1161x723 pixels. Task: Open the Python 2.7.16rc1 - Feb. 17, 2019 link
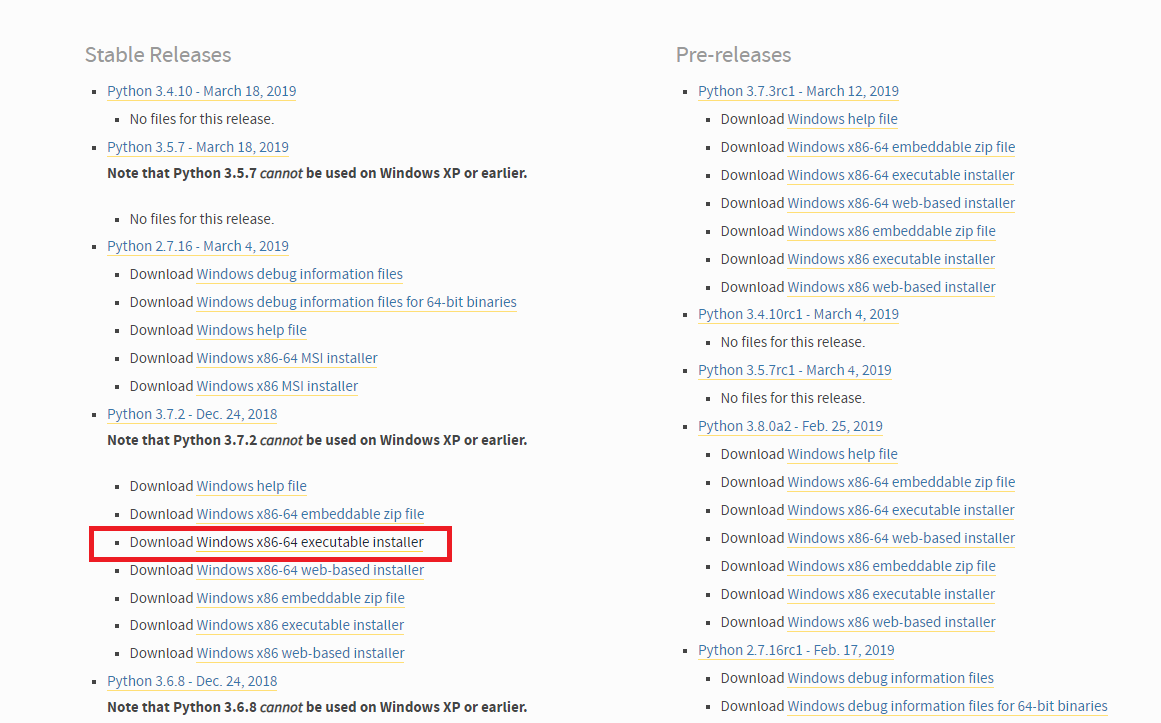tap(796, 650)
